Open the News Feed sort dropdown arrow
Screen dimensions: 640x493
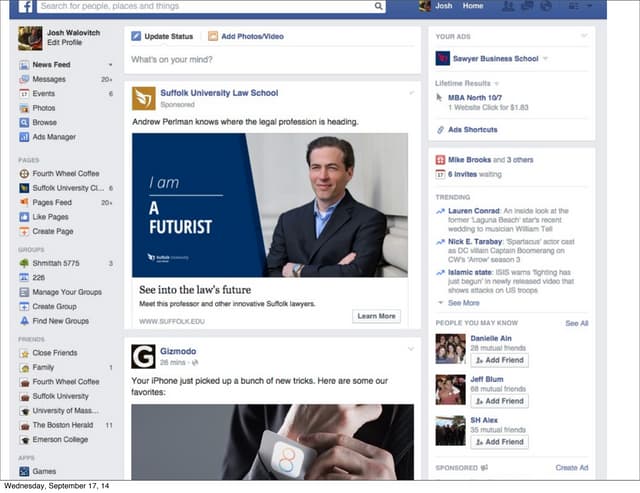[x=110, y=65]
